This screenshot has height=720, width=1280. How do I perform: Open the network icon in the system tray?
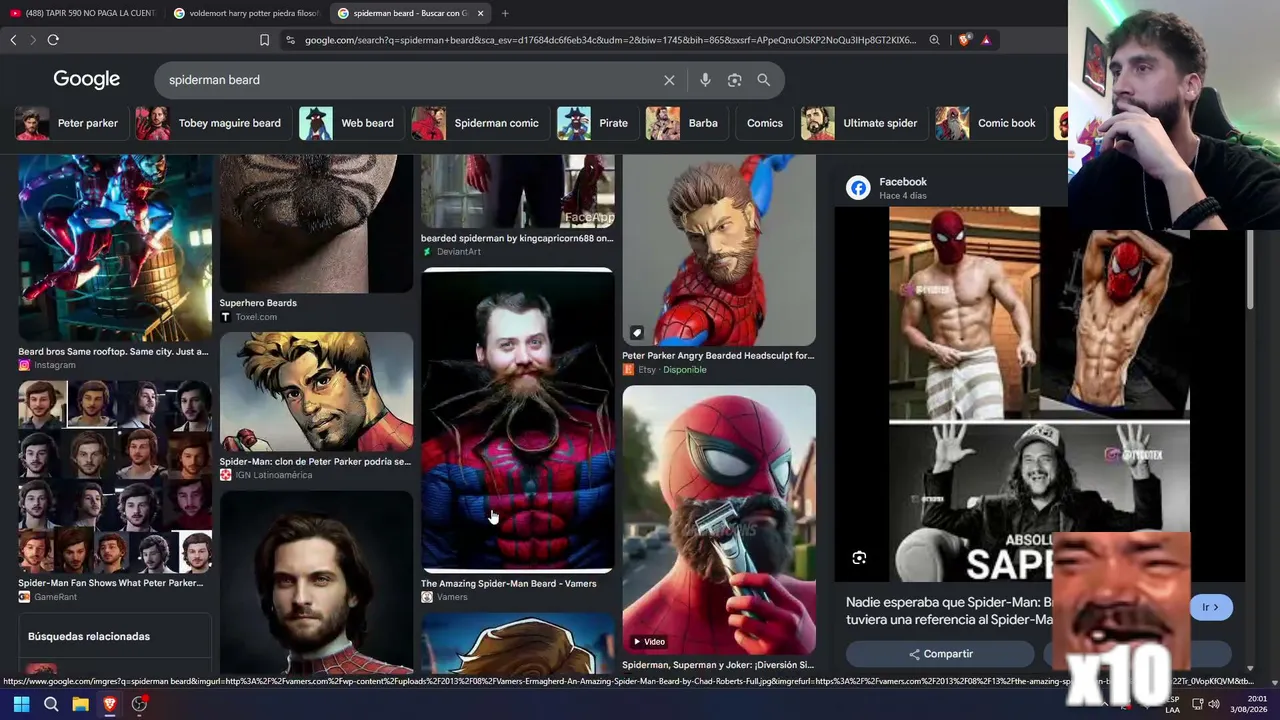1196,704
